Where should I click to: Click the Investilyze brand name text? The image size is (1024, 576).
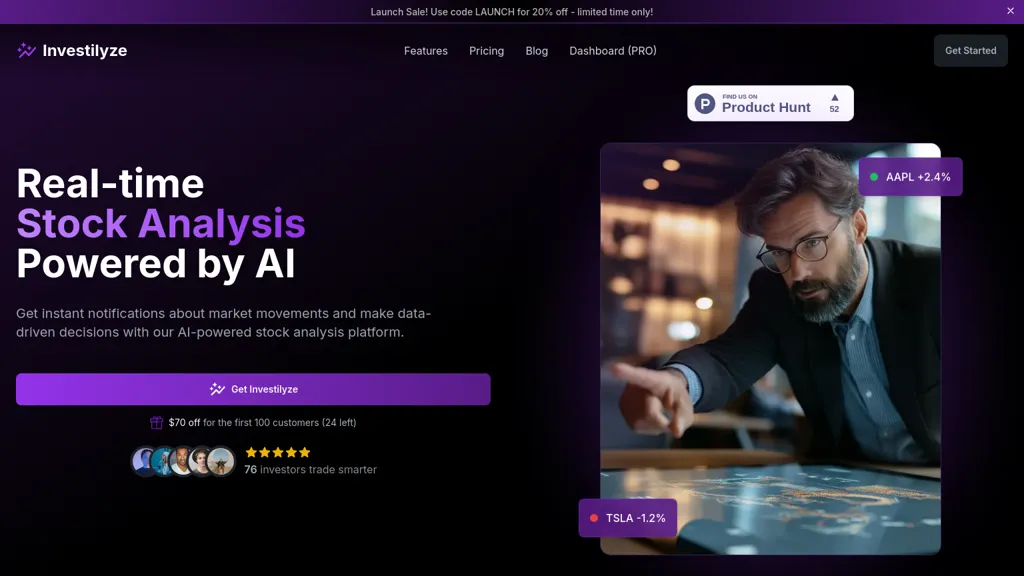pos(85,50)
